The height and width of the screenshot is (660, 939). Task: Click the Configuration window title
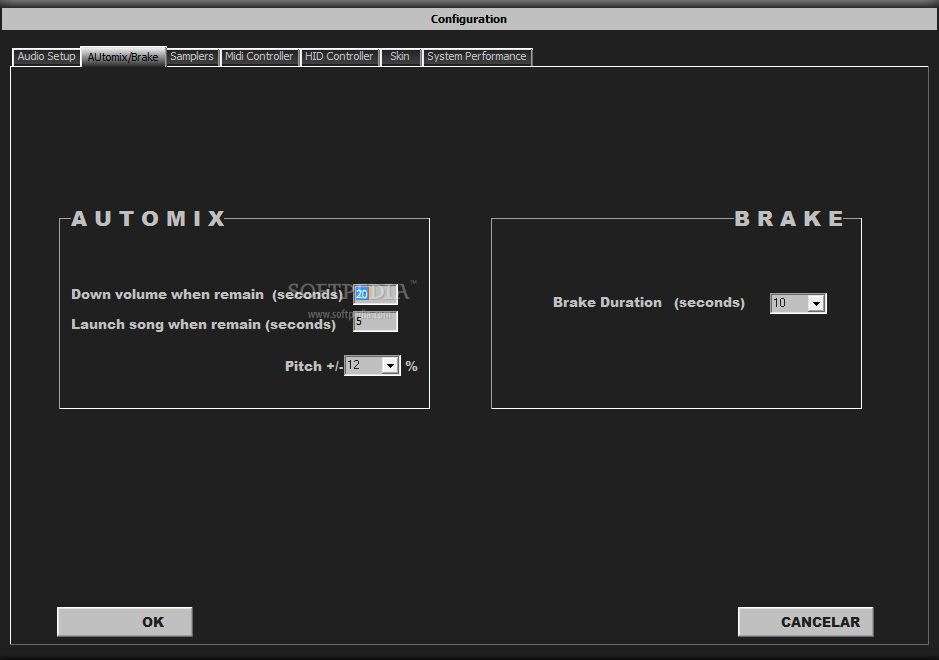(x=469, y=19)
